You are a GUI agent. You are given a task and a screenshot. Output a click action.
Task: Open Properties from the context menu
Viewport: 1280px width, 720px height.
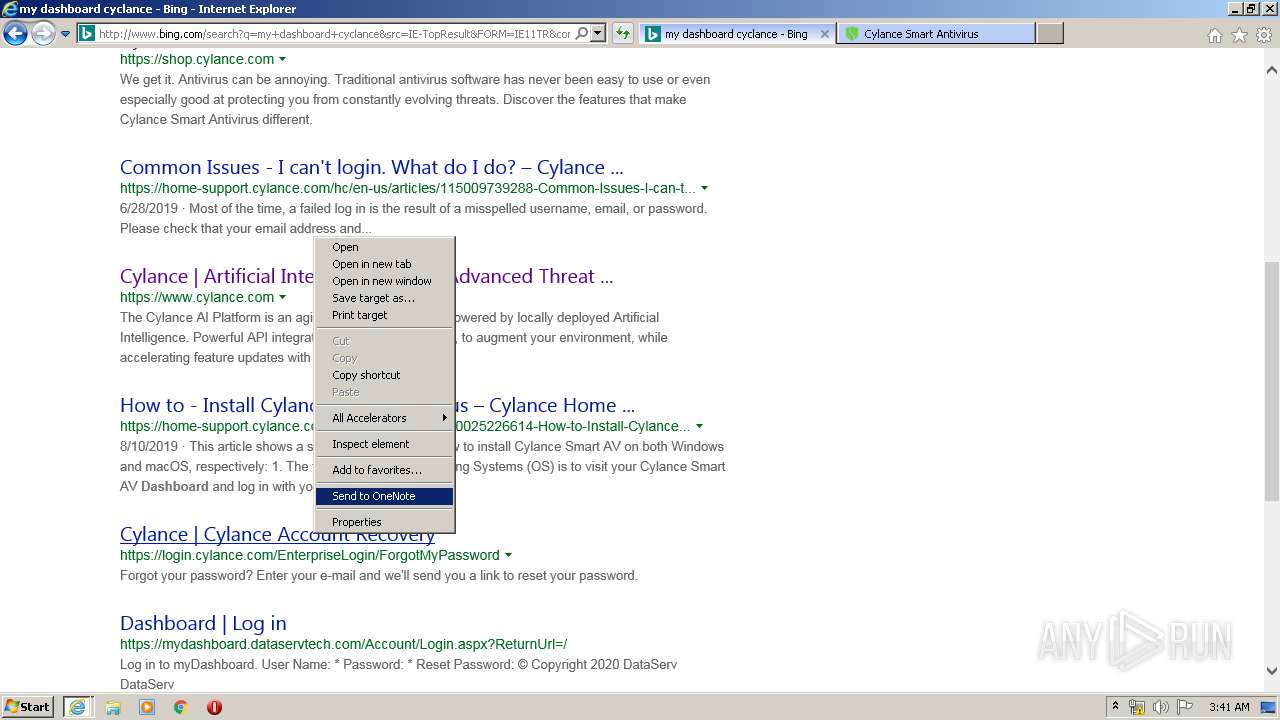384,522
